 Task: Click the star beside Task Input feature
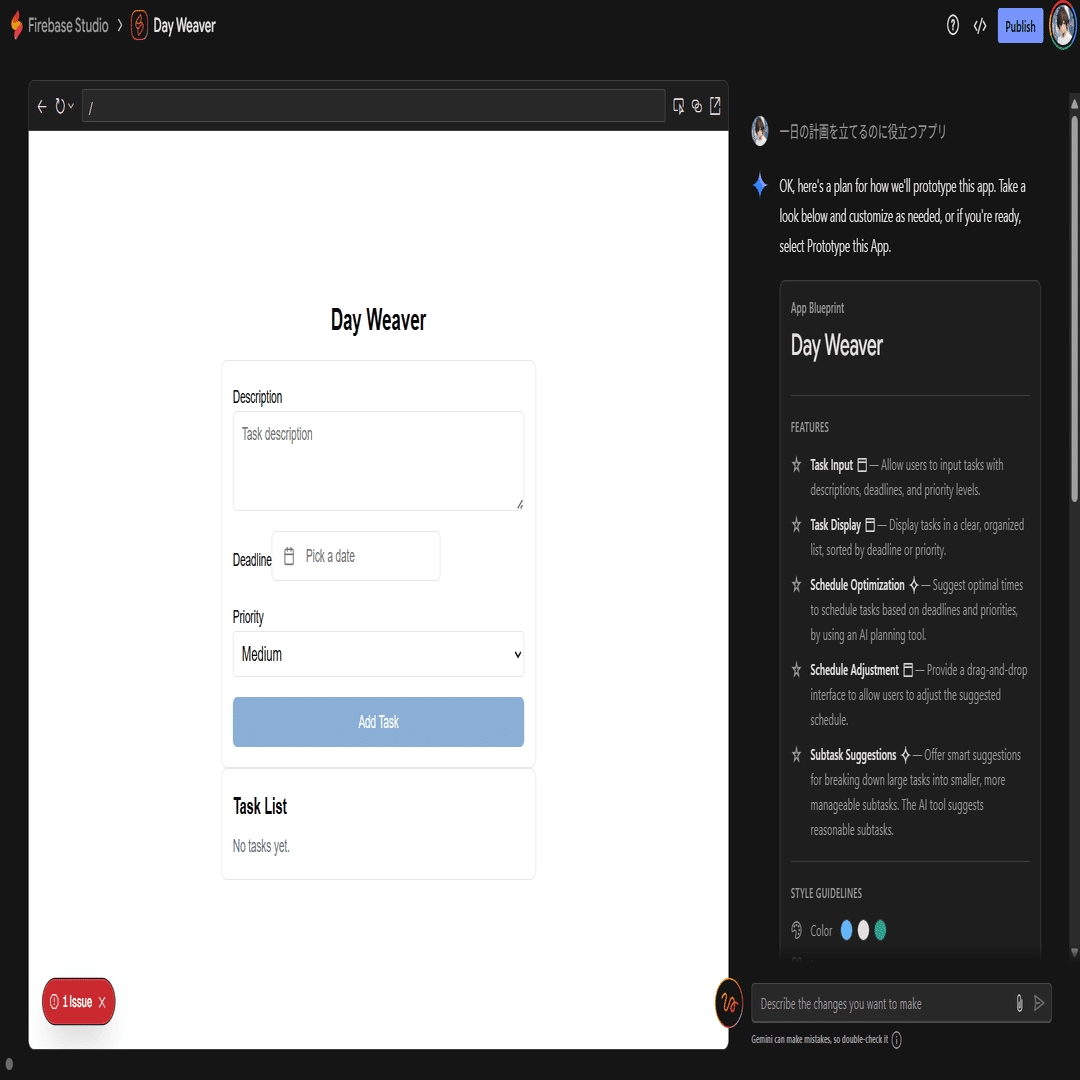click(x=796, y=465)
